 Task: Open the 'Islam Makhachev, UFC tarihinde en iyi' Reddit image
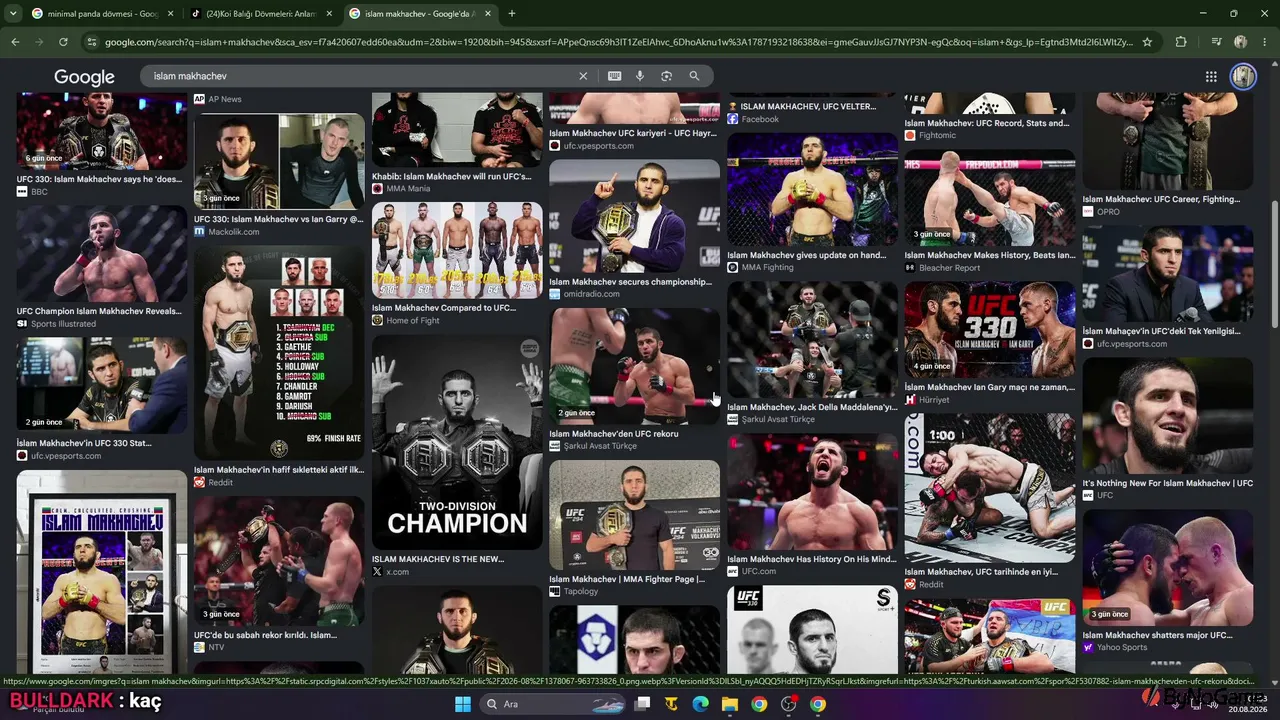pyautogui.click(x=990, y=488)
